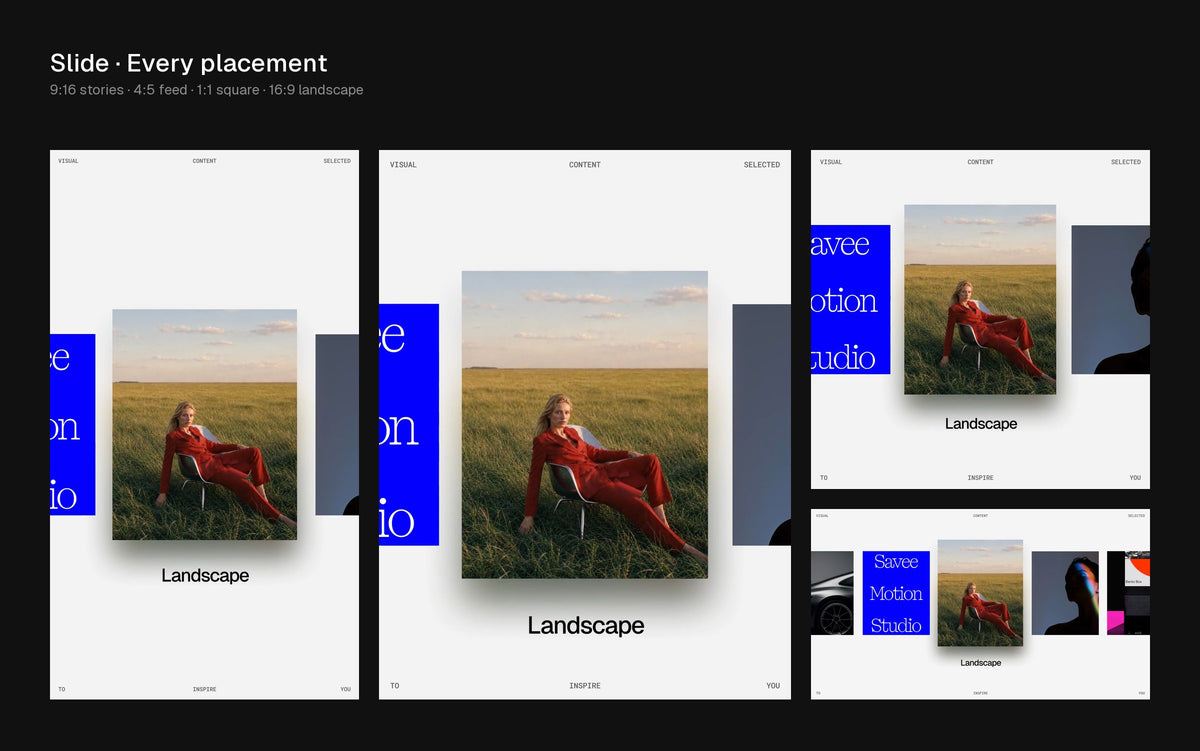
Task: Select the woman in red photo in the 9:16 stories slide
Action: [204, 424]
